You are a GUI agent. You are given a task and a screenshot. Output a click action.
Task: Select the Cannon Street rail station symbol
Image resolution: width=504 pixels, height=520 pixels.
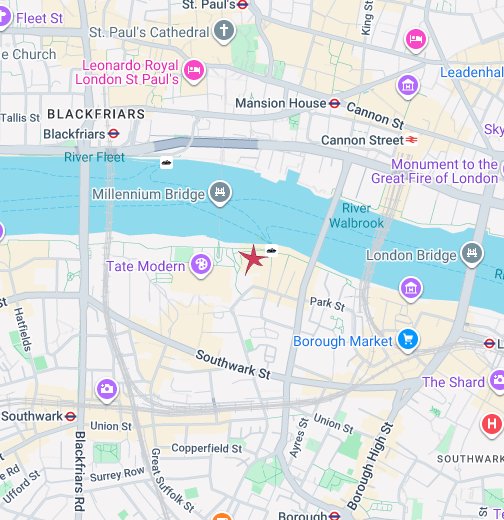[x=411, y=140]
